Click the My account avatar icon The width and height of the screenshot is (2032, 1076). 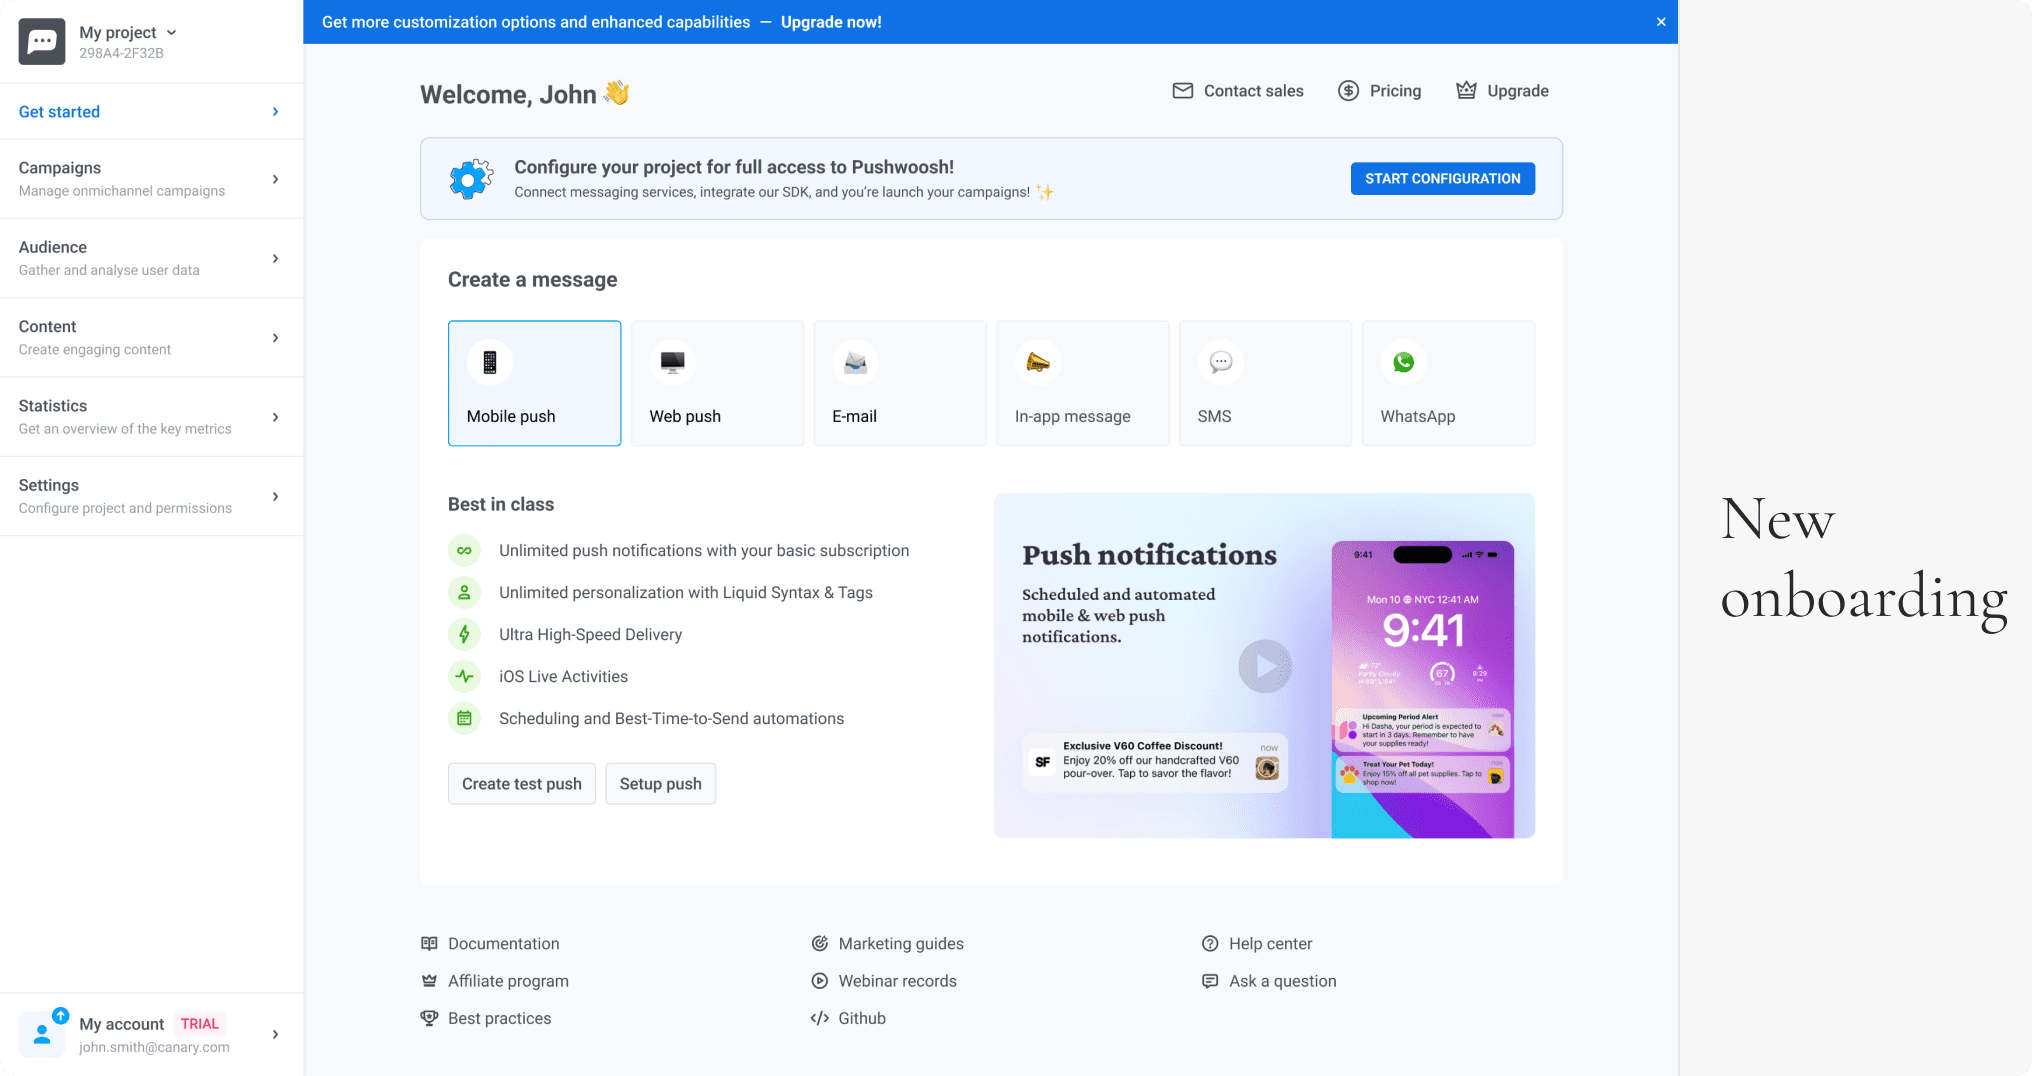pyautogui.click(x=42, y=1034)
